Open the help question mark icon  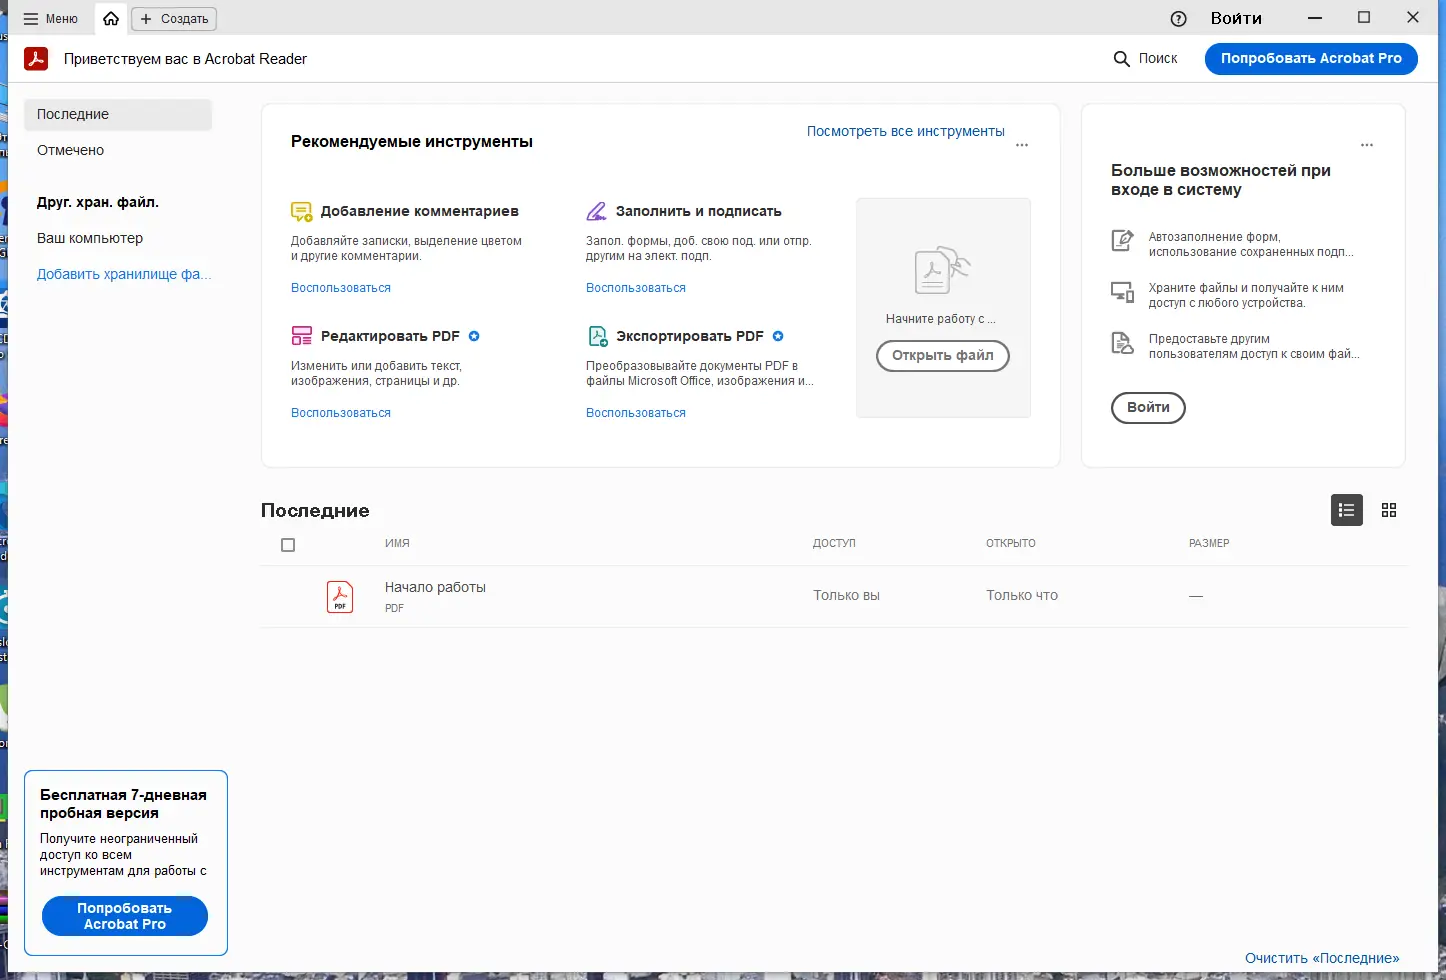pyautogui.click(x=1178, y=19)
